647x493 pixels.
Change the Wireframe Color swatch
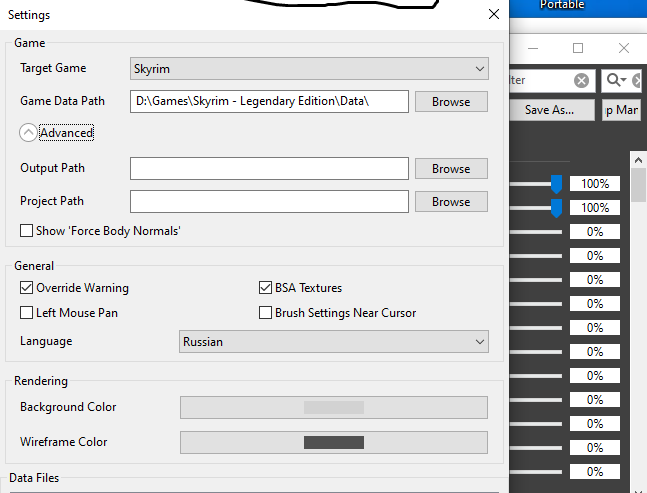point(333,442)
